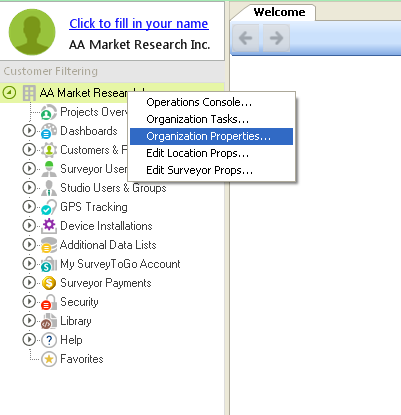Click the Customer Filtering field
This screenshot has height=415, width=401.
[x=112, y=71]
